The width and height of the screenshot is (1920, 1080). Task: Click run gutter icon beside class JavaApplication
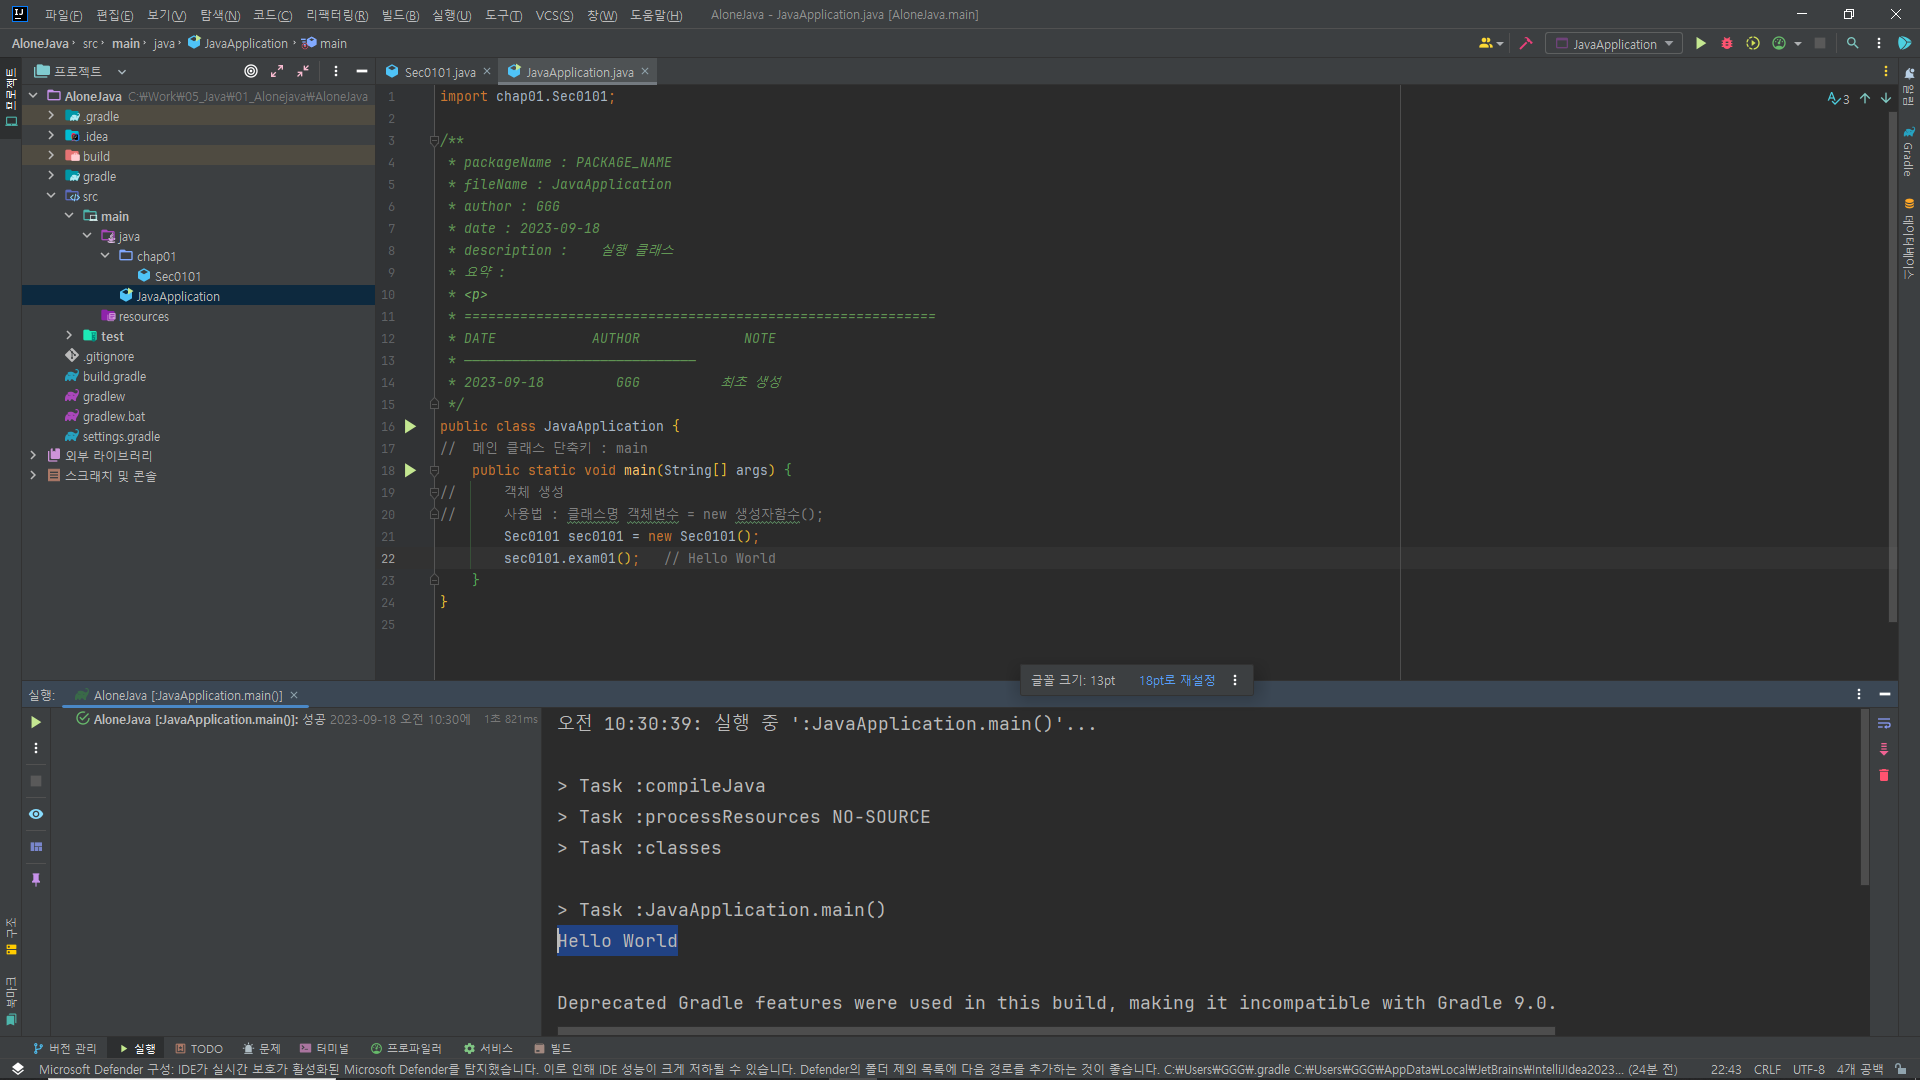click(x=410, y=427)
